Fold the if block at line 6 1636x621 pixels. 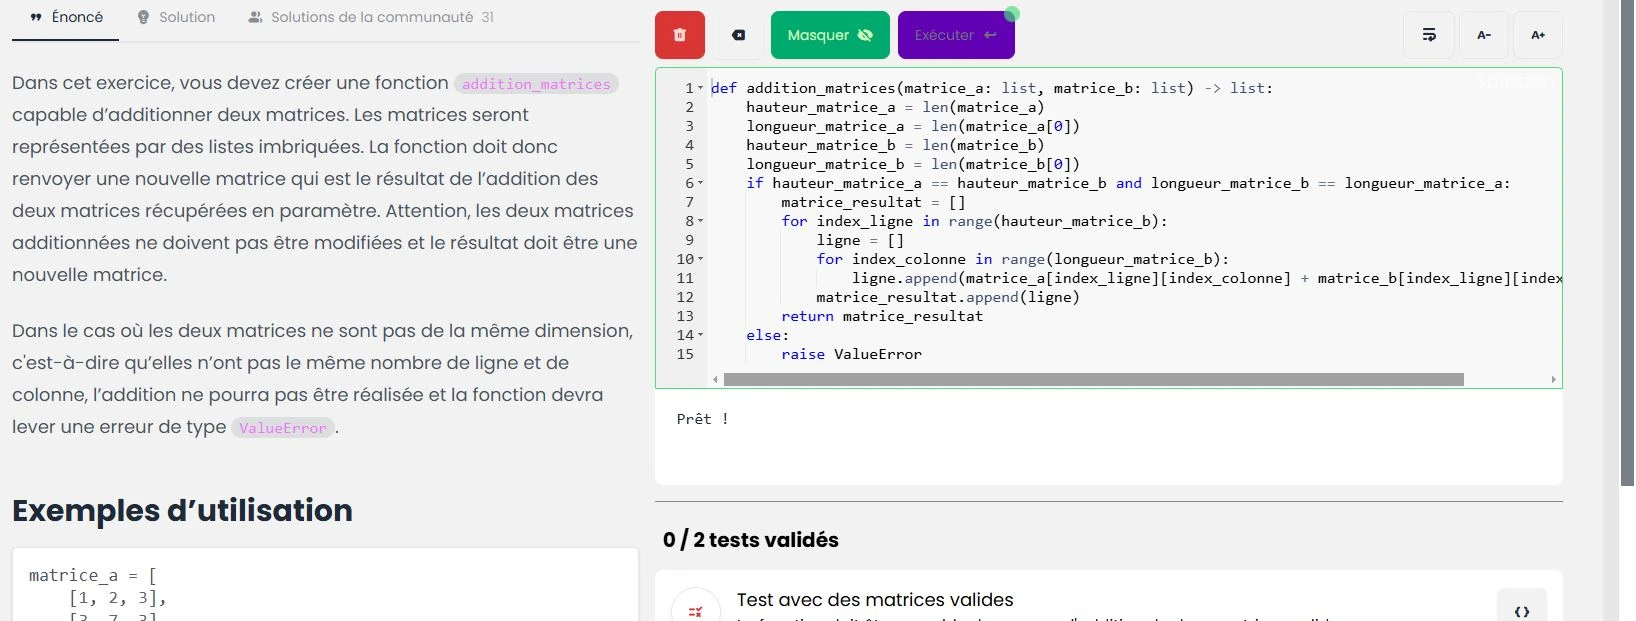[700, 183]
